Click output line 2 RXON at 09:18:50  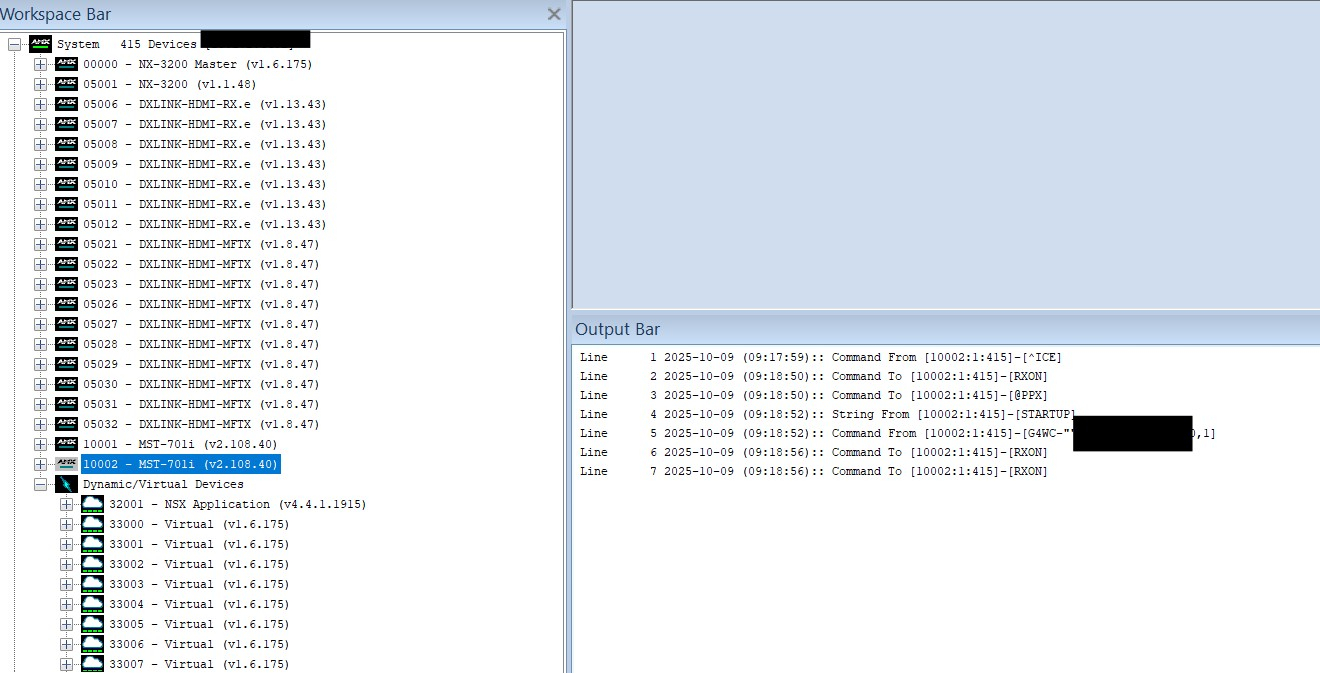click(x=814, y=376)
